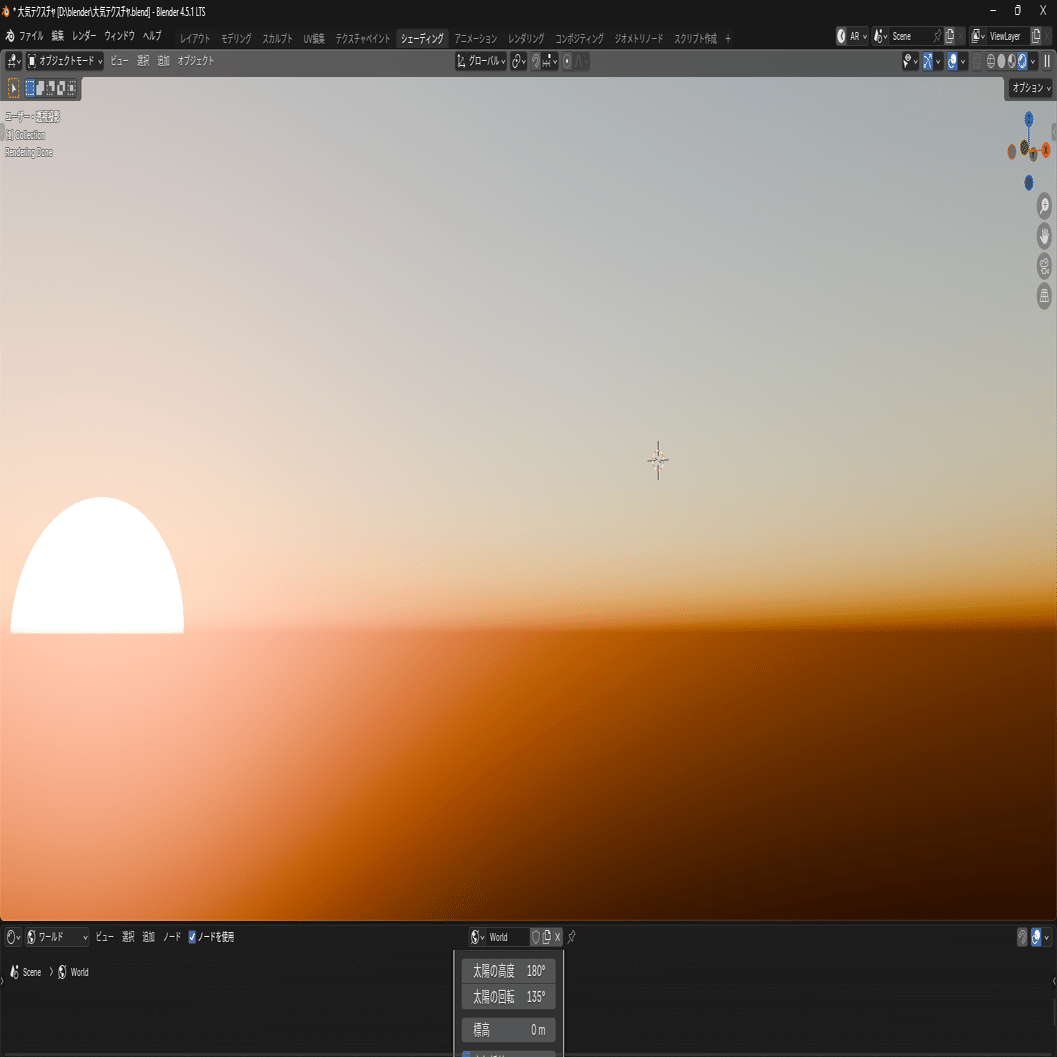This screenshot has height=1057, width=1057.
Task: Toggle proportional editing
Action: (568, 62)
